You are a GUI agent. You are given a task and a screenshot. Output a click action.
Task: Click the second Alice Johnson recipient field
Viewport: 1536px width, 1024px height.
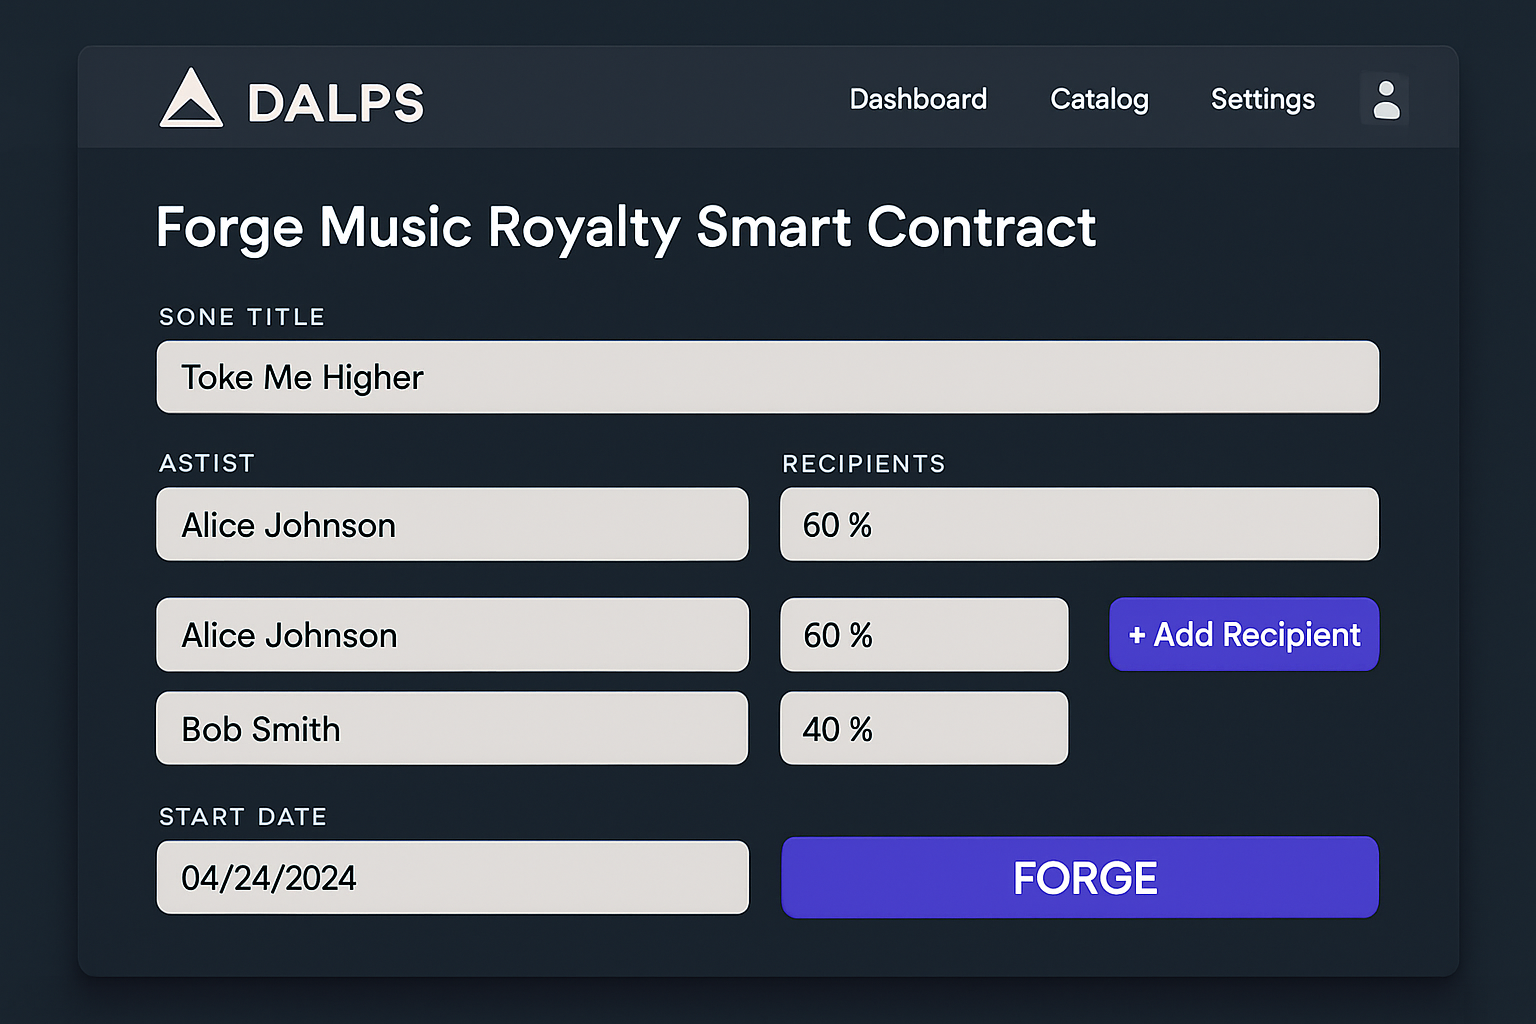click(452, 635)
